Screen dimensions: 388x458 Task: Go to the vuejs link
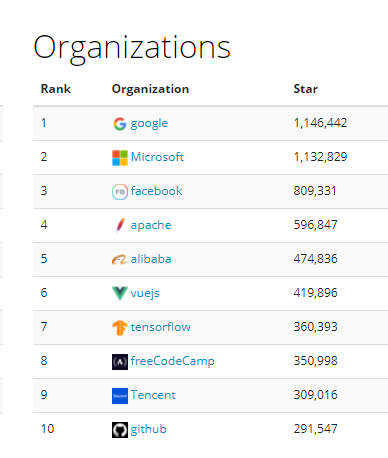[145, 294]
